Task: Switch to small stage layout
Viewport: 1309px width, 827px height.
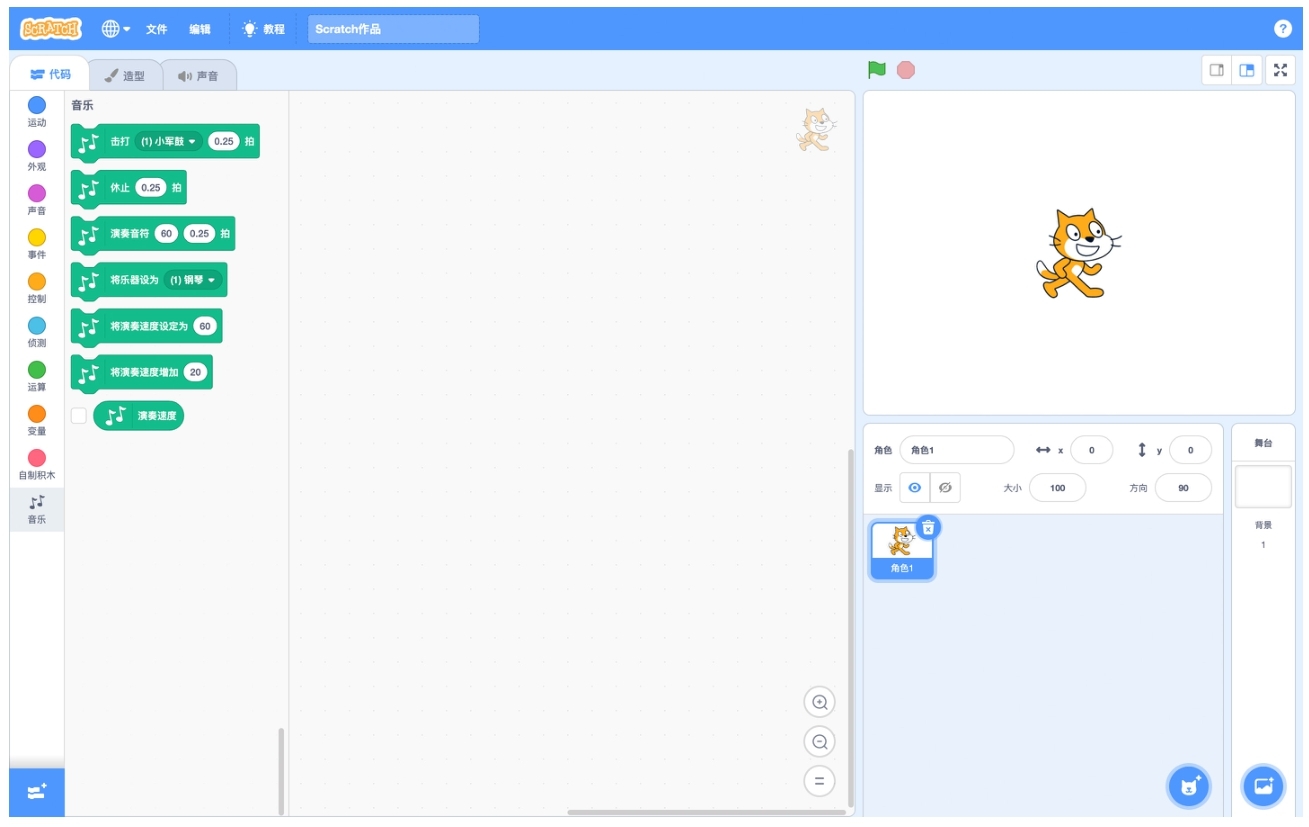Action: point(1217,70)
